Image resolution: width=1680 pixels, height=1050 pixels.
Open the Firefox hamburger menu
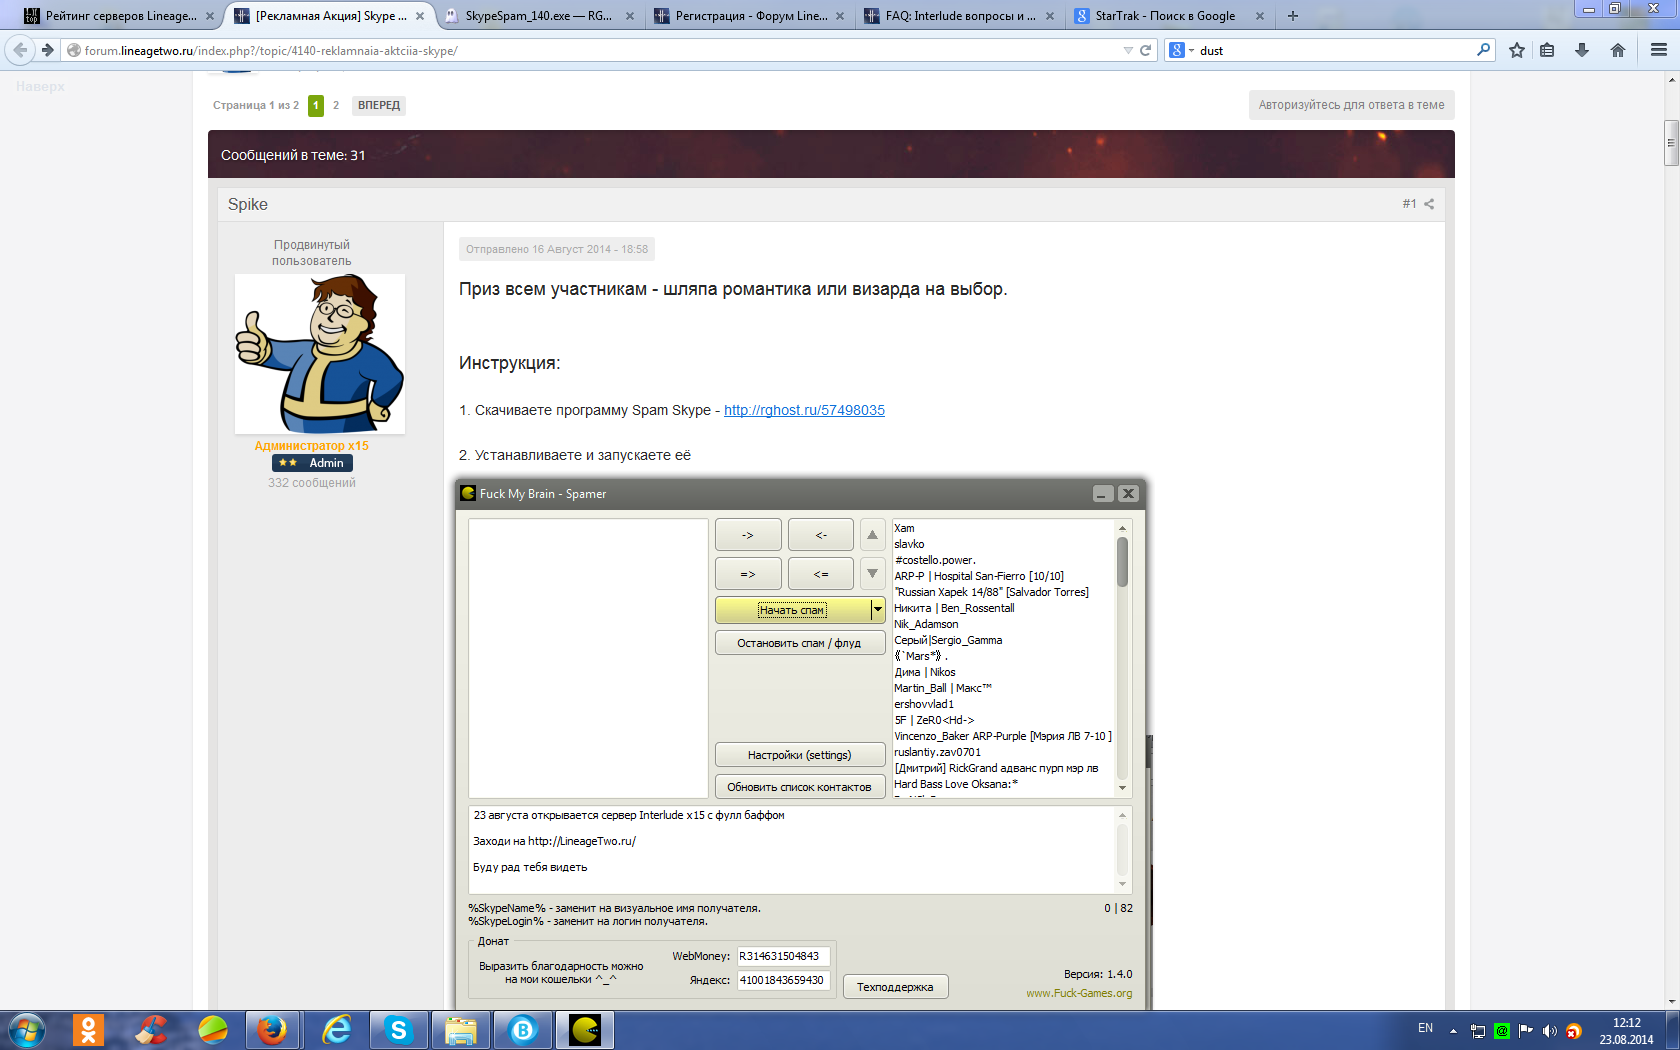point(1659,50)
